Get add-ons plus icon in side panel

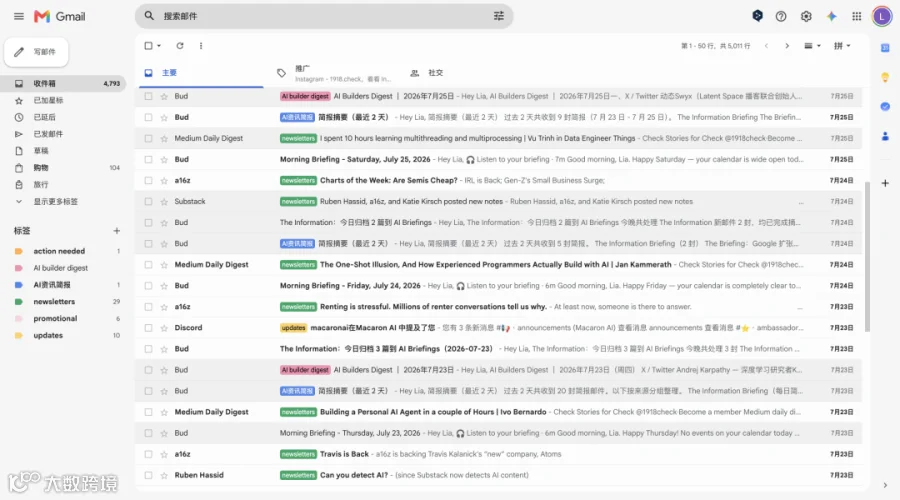[x=885, y=183]
